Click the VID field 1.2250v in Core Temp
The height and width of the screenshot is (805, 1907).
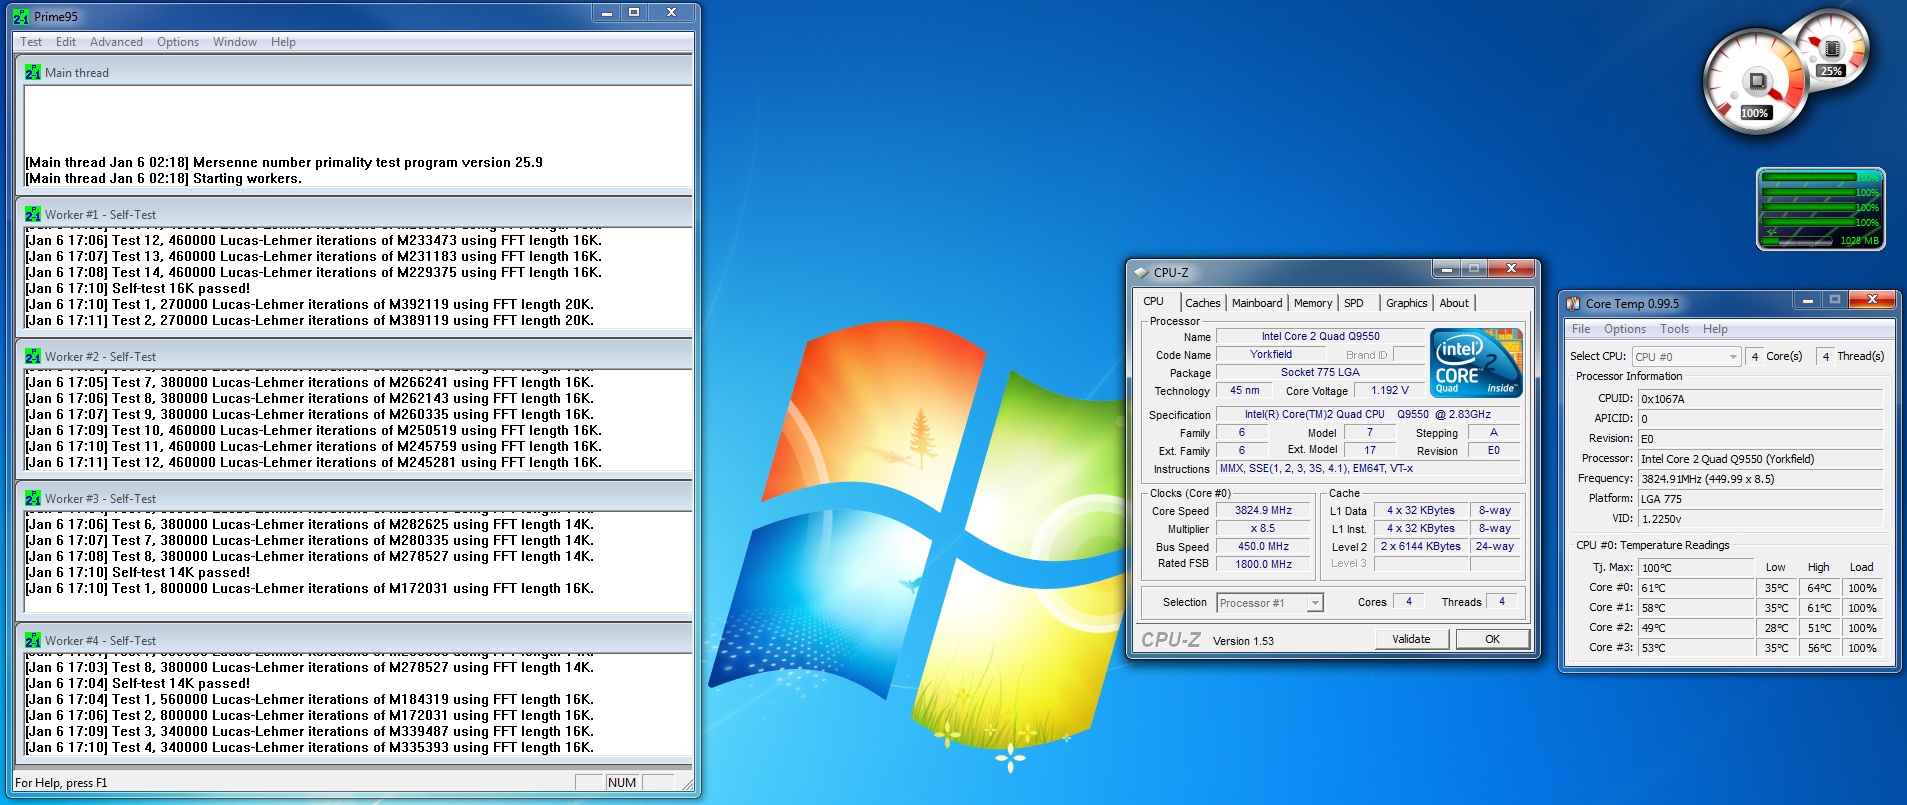[x=1760, y=518]
